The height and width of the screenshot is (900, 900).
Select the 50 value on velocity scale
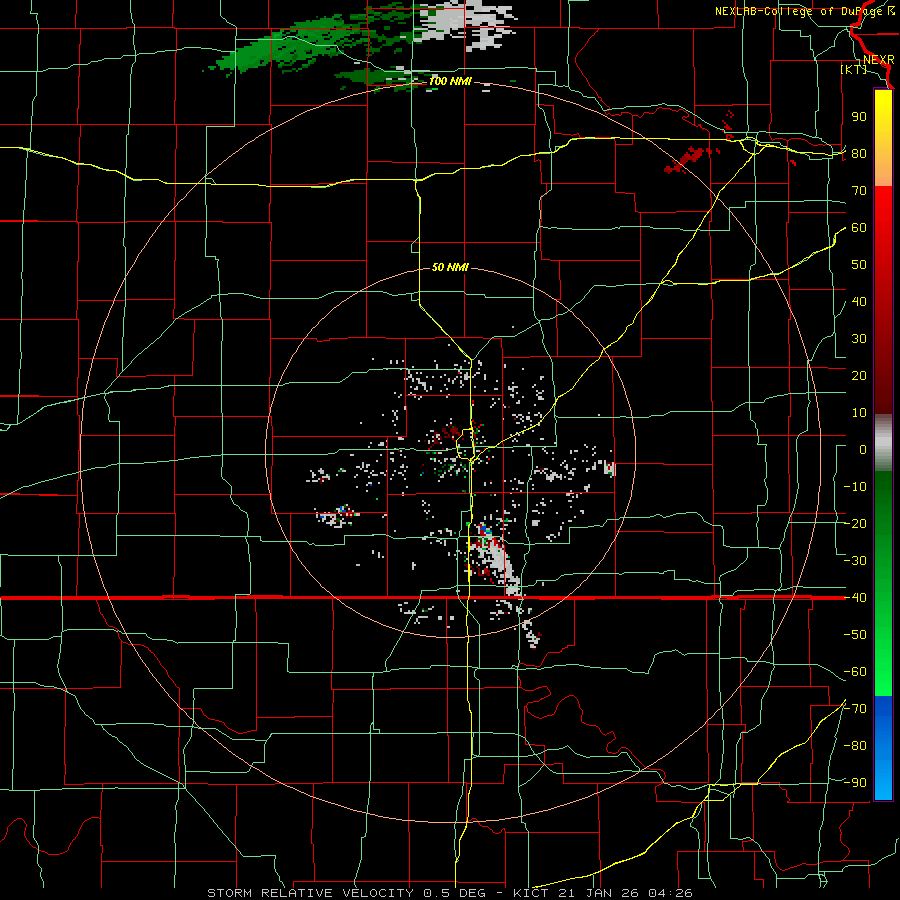click(859, 265)
